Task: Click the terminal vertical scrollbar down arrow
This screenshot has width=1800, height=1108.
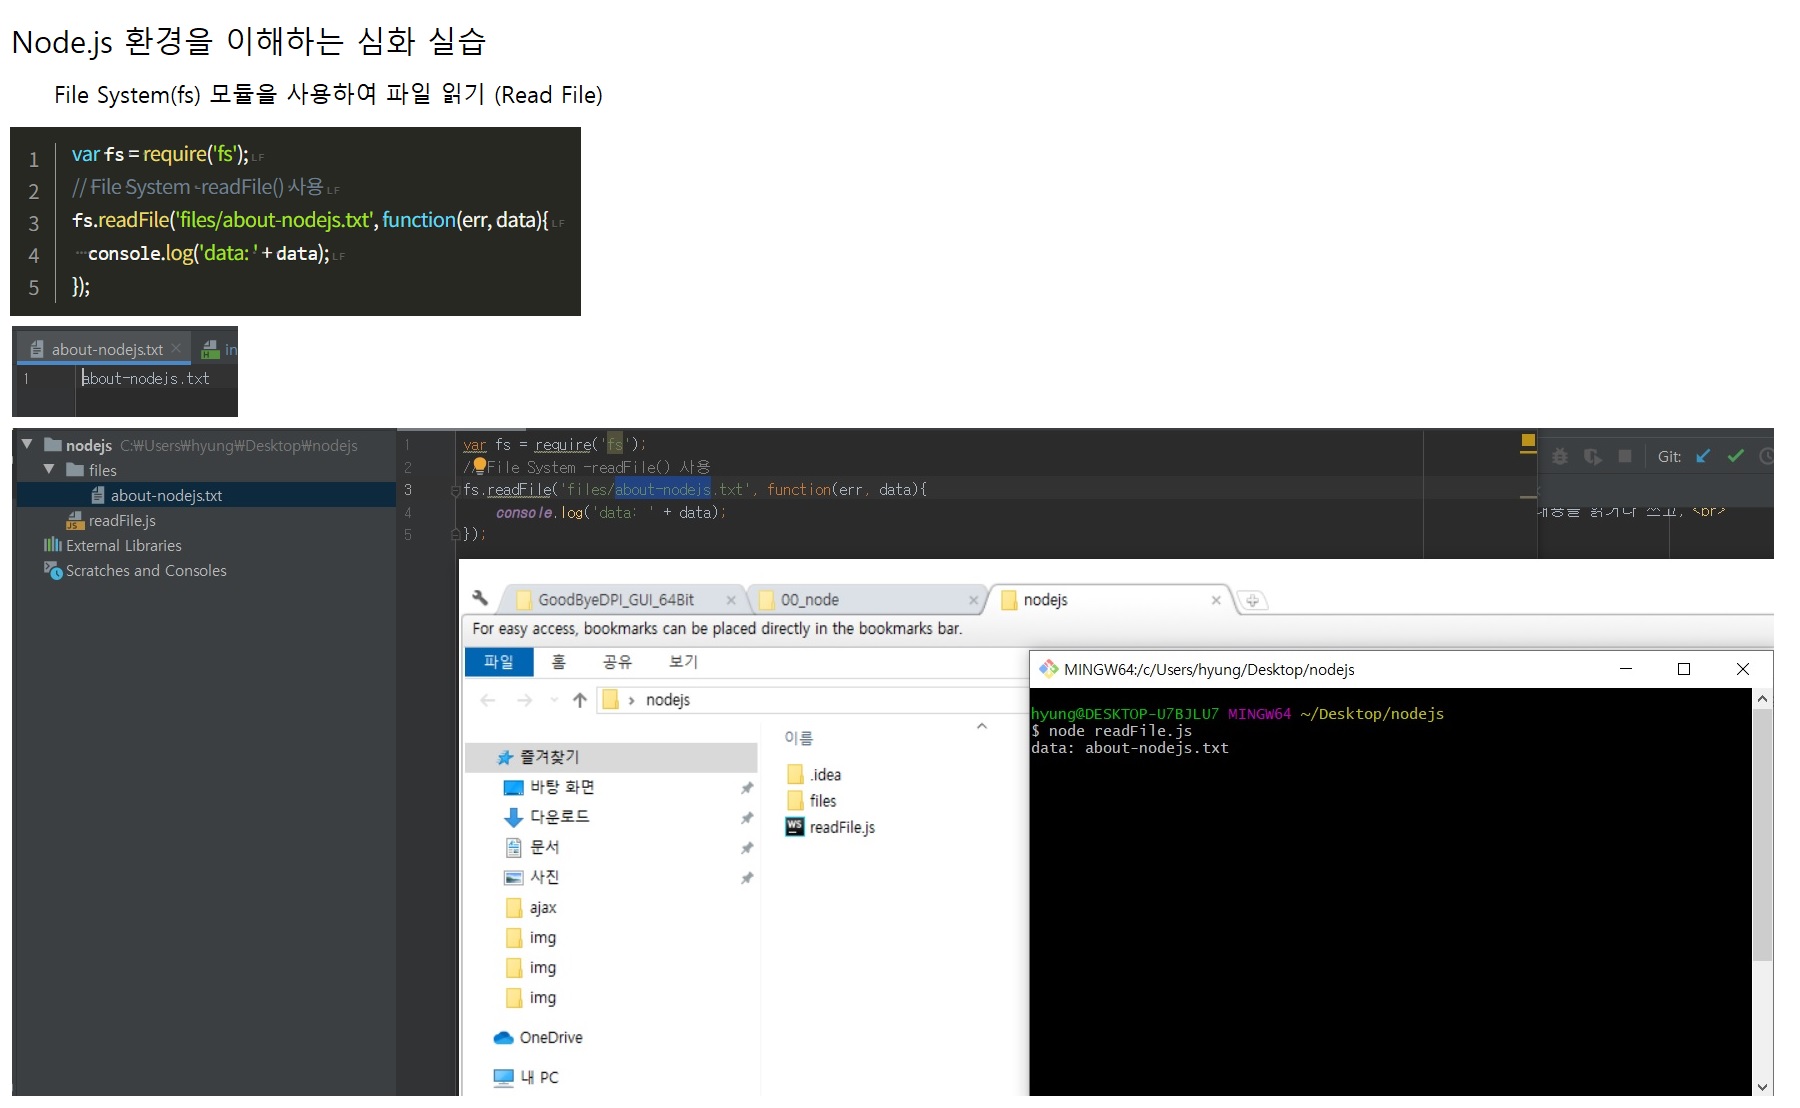Action: (1762, 1086)
